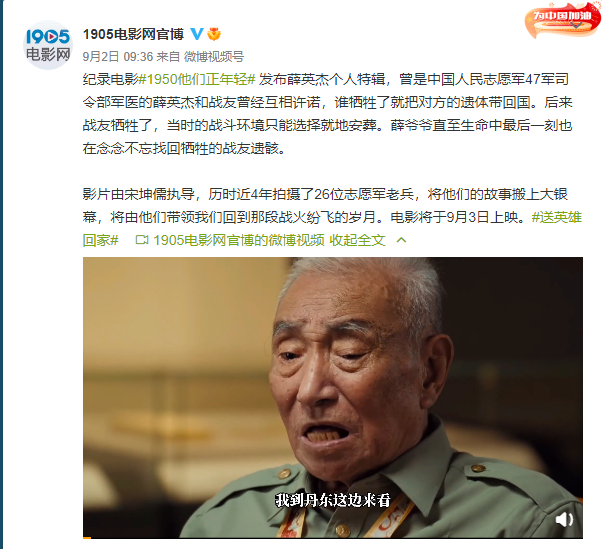The width and height of the screenshot is (602, 549).
Task: Click the video subtitle 我到丹东这边来看
Action: point(332,500)
